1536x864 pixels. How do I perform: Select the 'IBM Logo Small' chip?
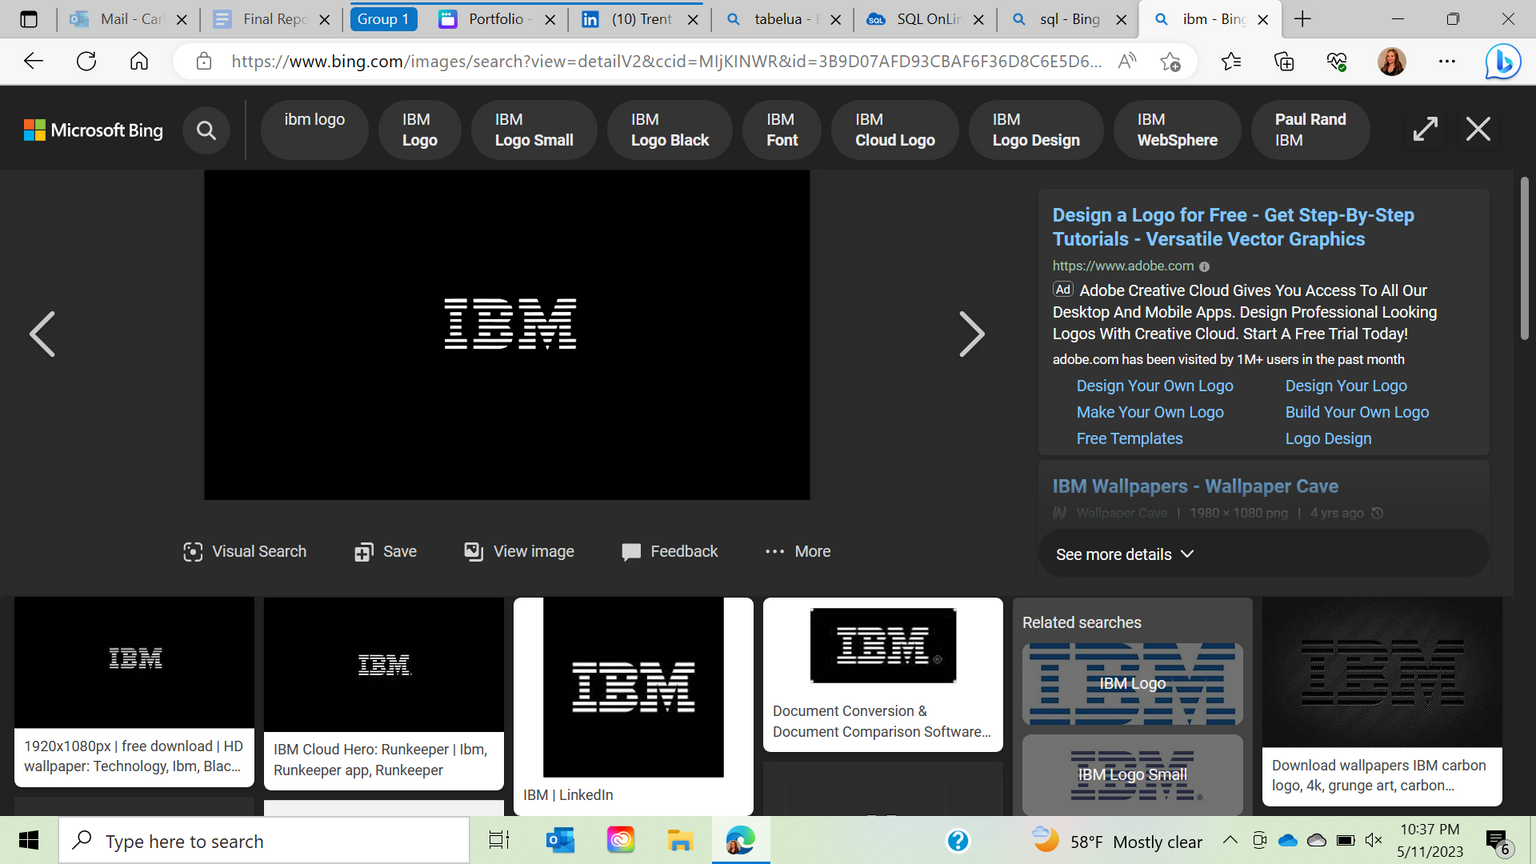point(534,130)
